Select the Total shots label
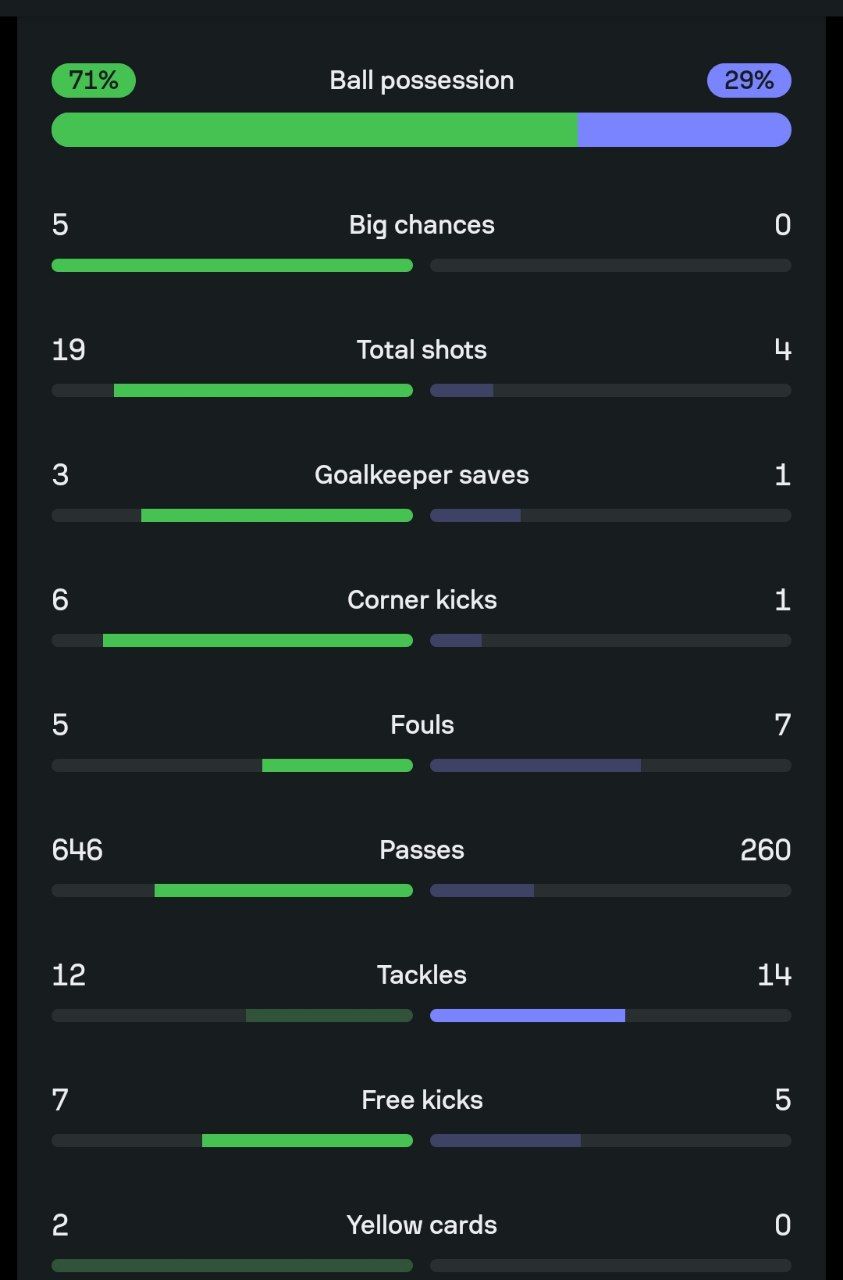Screen dimensions: 843x1280 421,350
